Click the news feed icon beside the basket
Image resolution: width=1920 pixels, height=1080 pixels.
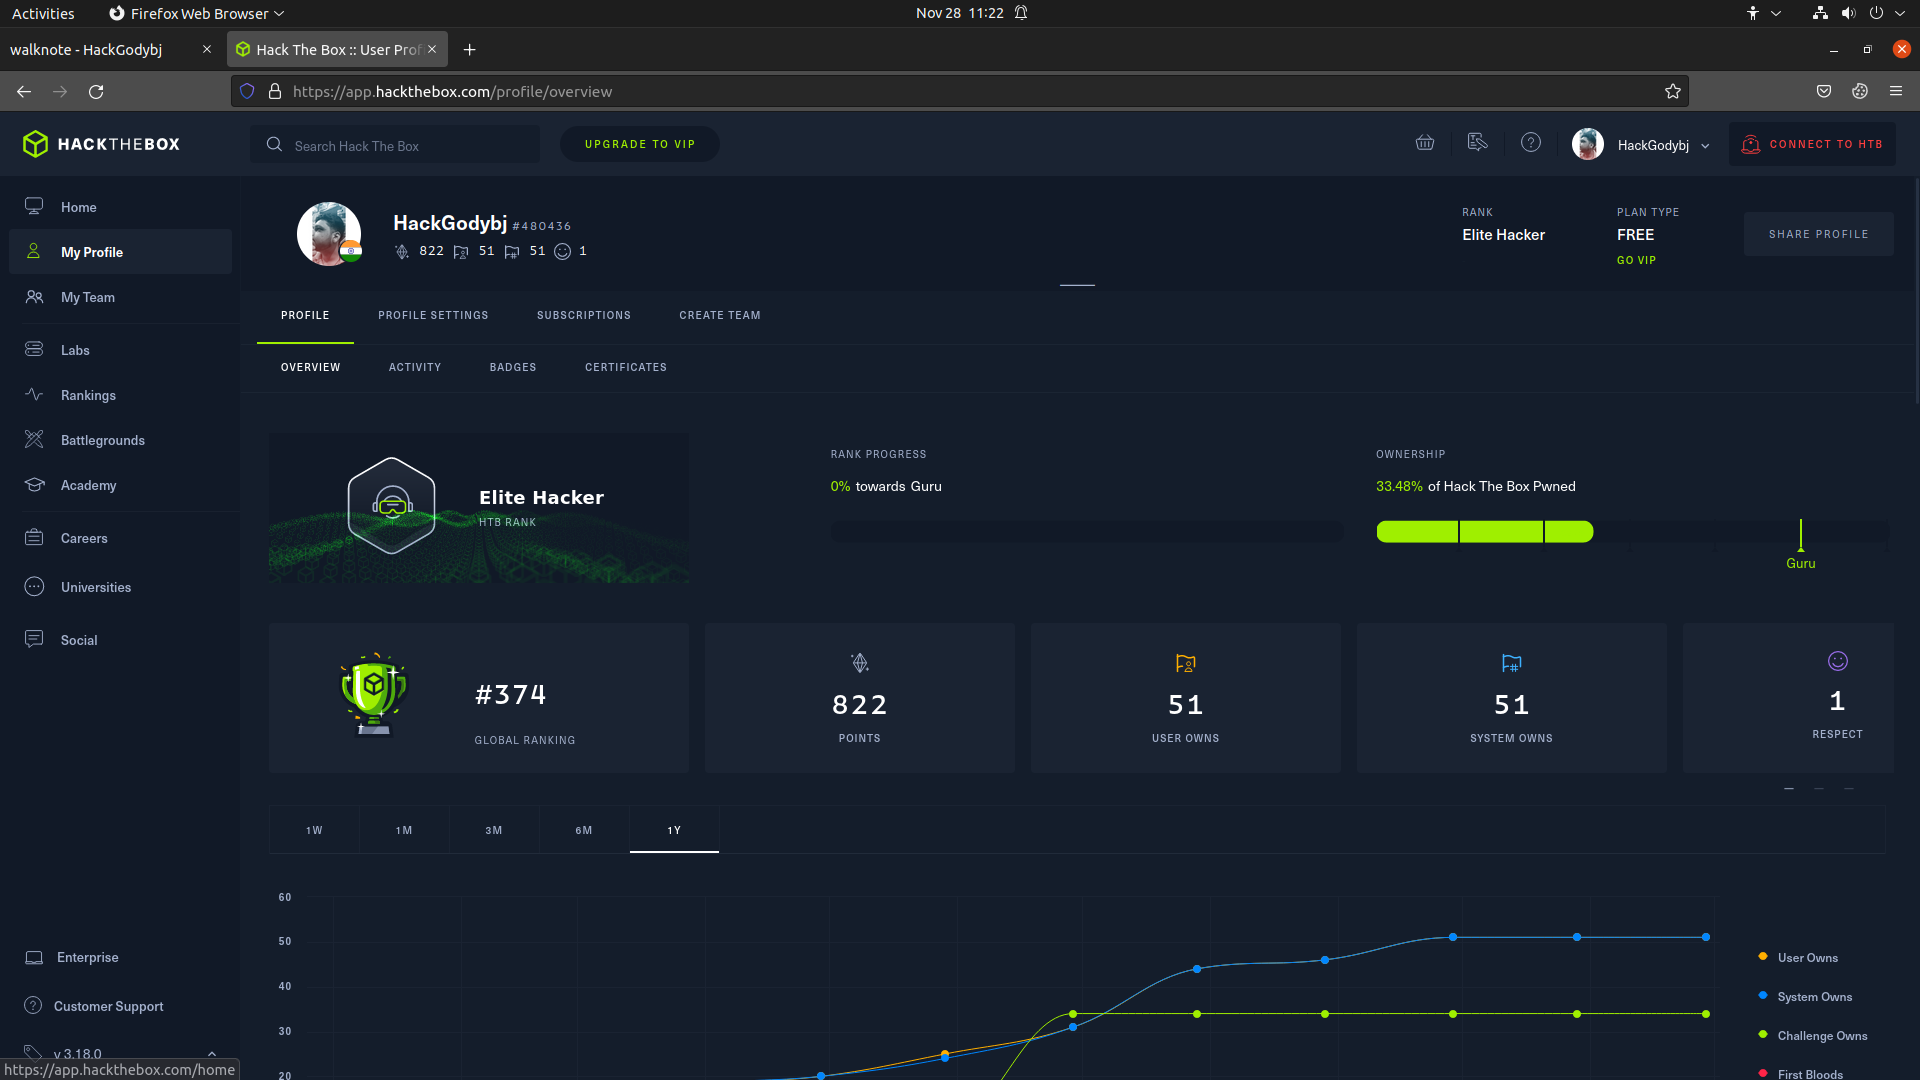(x=1477, y=143)
